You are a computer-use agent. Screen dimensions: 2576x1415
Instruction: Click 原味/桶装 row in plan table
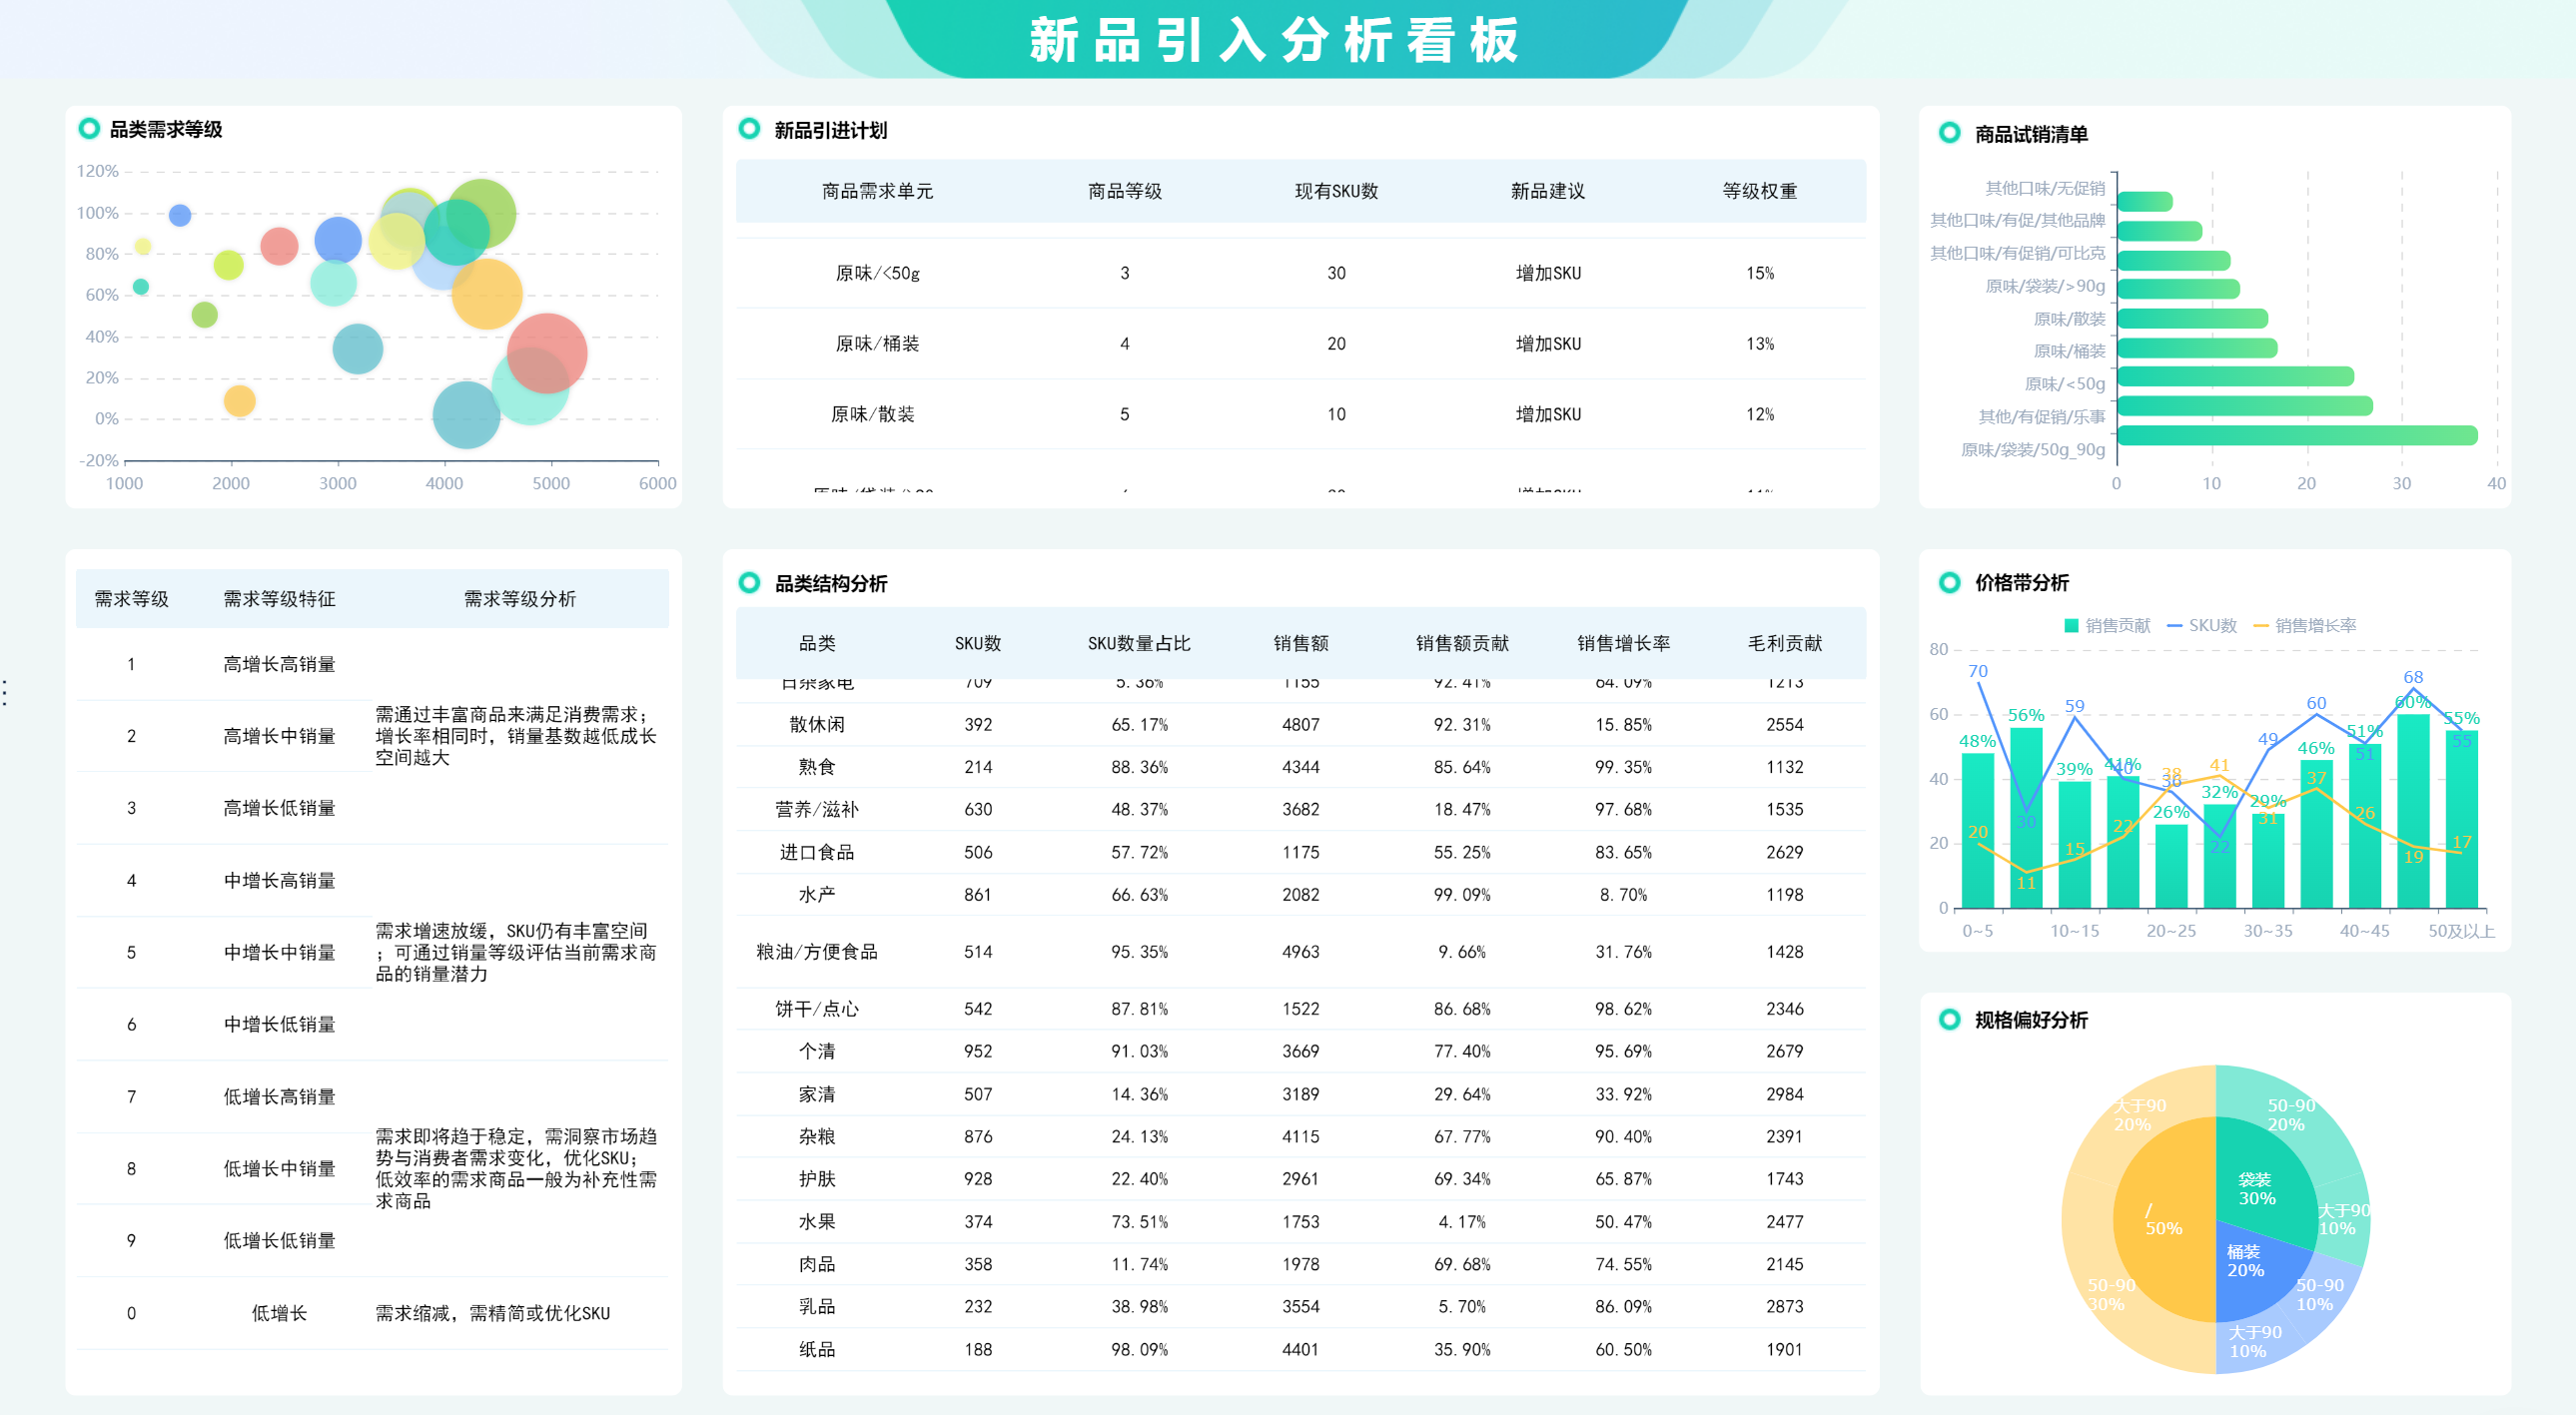pyautogui.click(x=877, y=344)
